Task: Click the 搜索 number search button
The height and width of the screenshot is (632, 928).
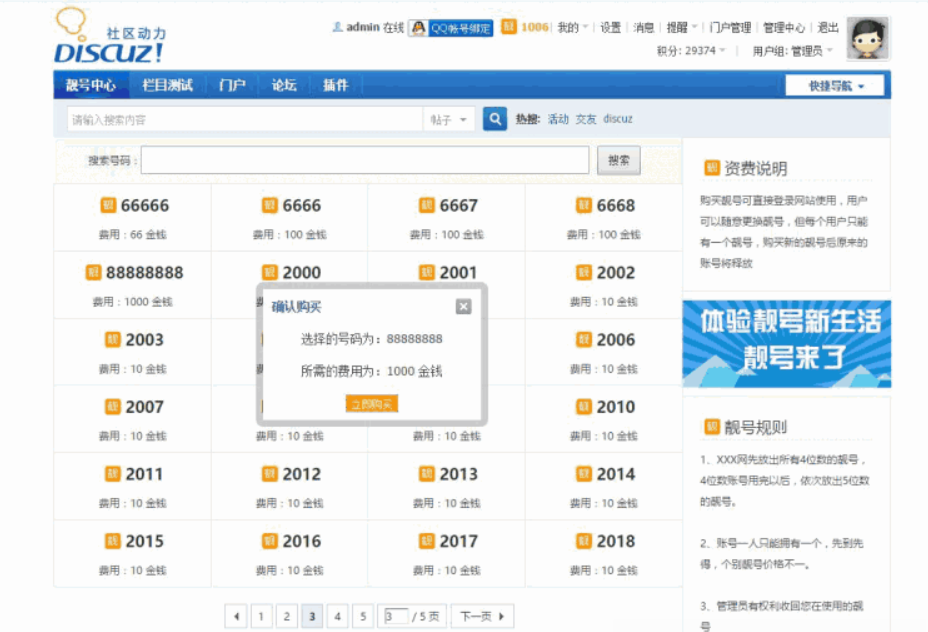Action: point(618,159)
